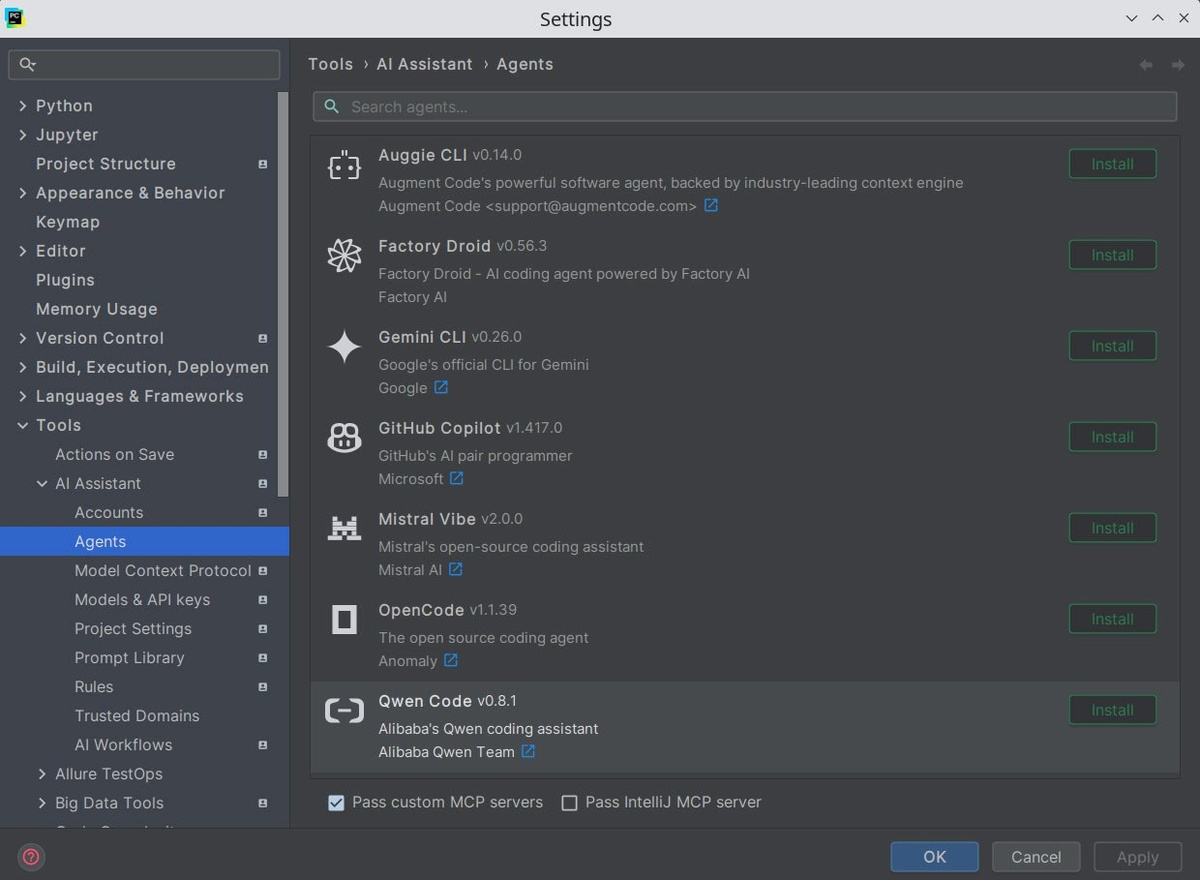Open Anomaly external link icon
This screenshot has width=1200, height=880.
point(450,660)
